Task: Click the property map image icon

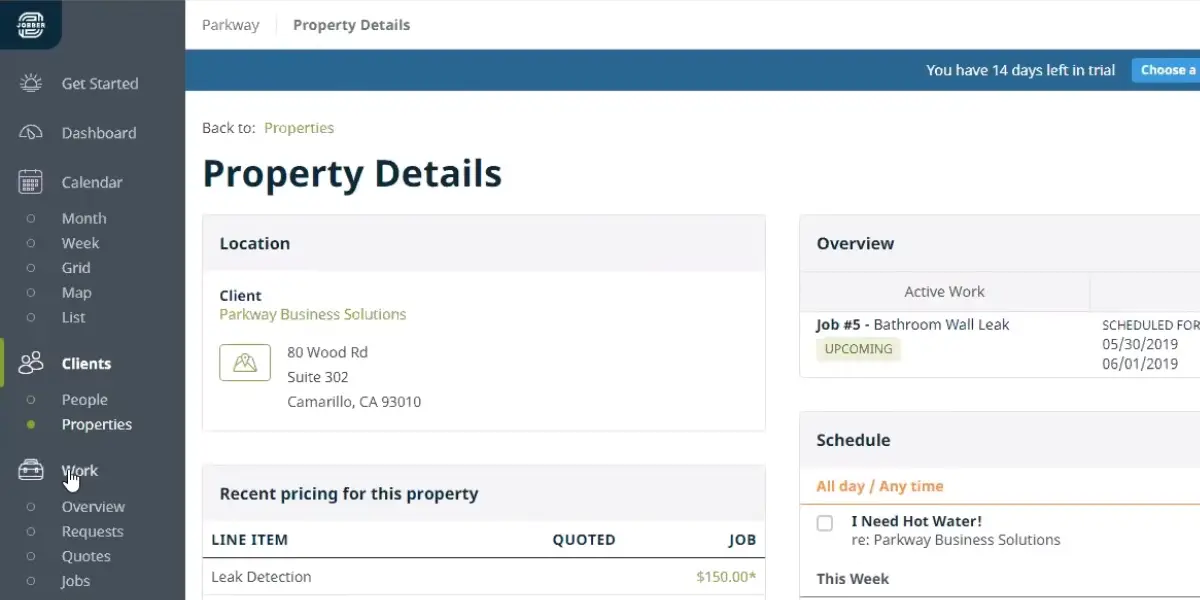Action: [245, 362]
